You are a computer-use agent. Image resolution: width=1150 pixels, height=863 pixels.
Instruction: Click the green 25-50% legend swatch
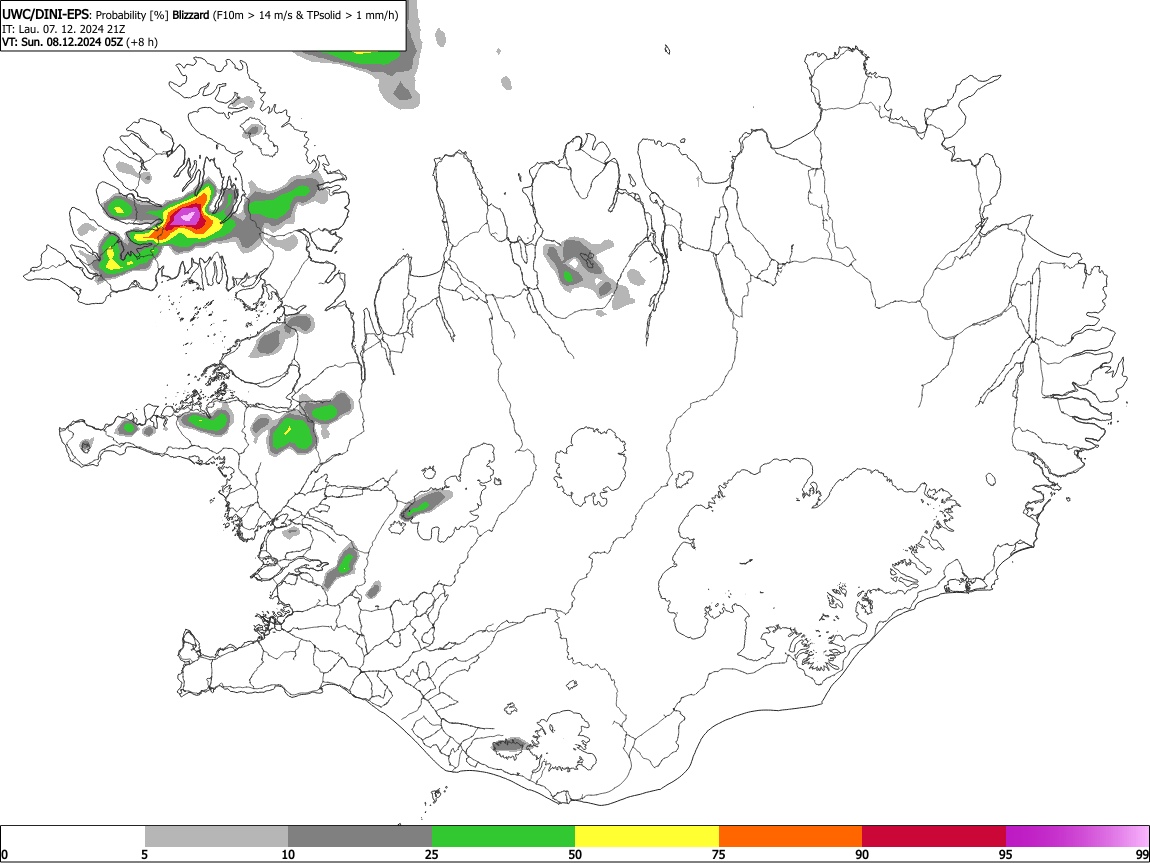point(503,837)
